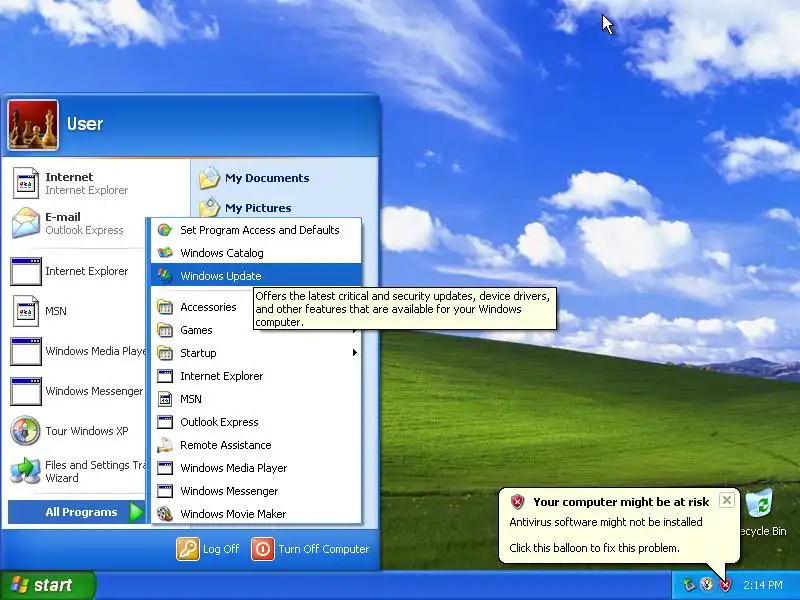
Task: Click the Windows Media Player icon in left column
Action: pos(26,351)
